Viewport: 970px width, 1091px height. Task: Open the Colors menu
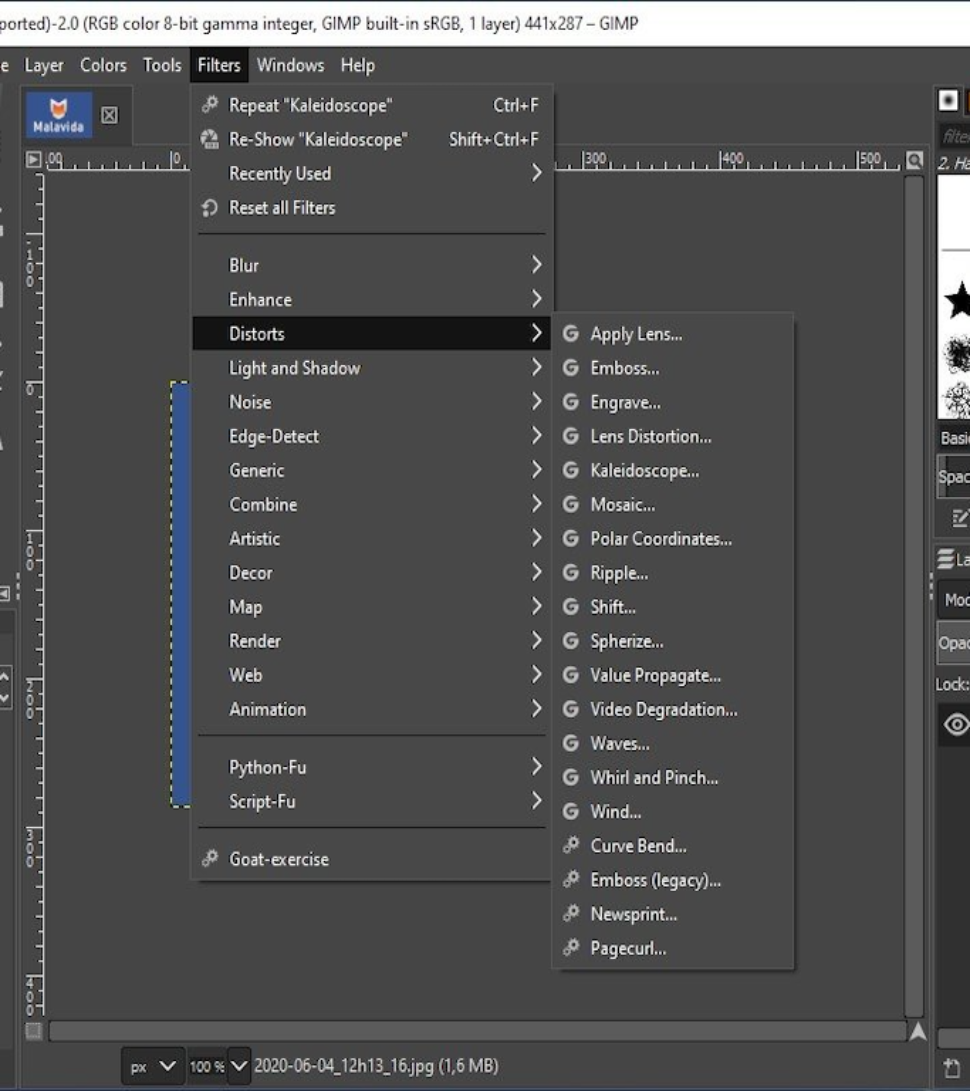(x=103, y=65)
